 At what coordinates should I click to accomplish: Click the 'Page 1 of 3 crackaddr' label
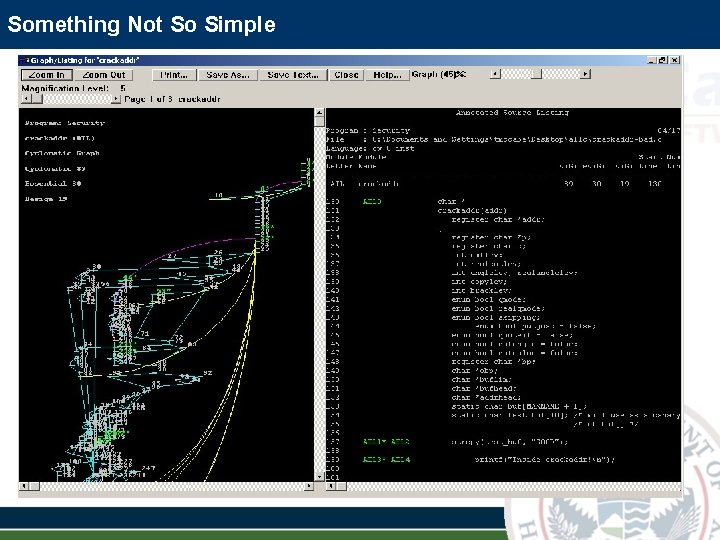click(172, 99)
